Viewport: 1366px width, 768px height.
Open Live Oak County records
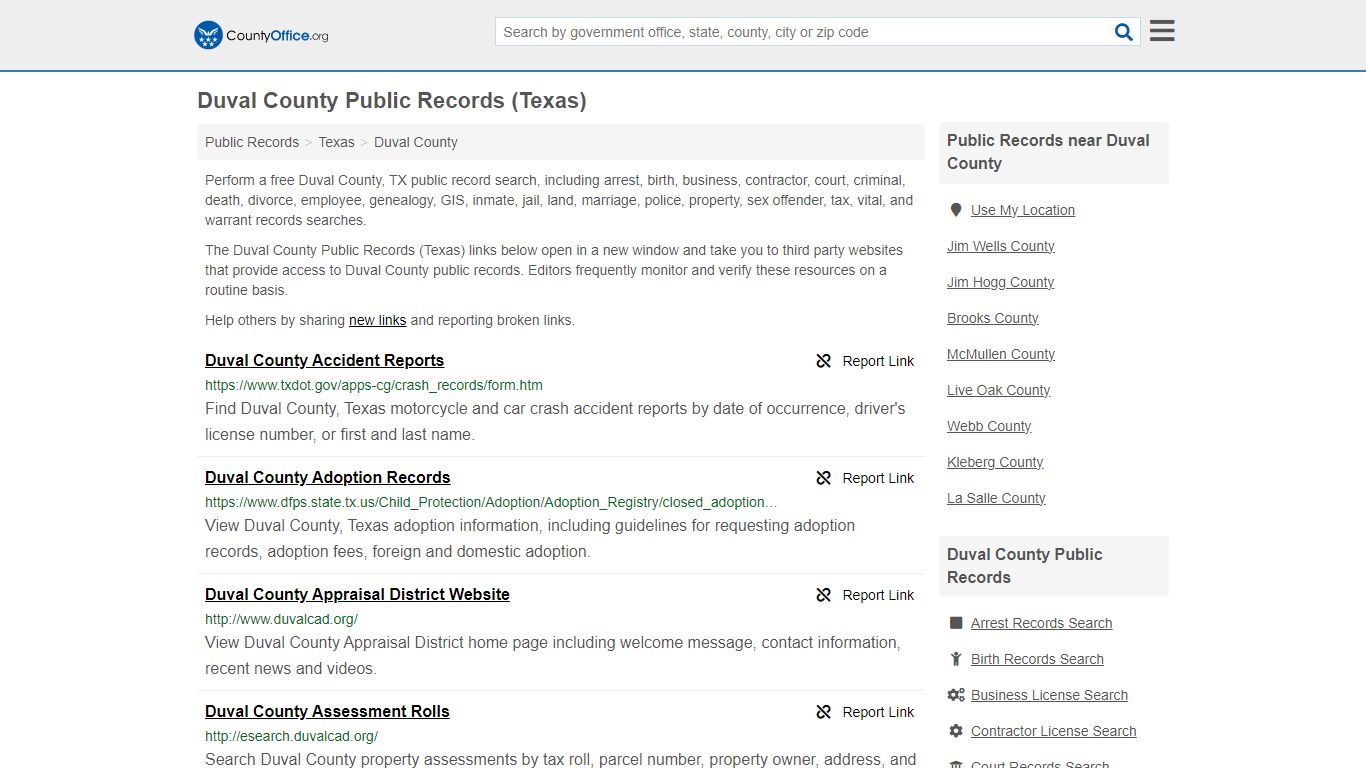click(998, 390)
